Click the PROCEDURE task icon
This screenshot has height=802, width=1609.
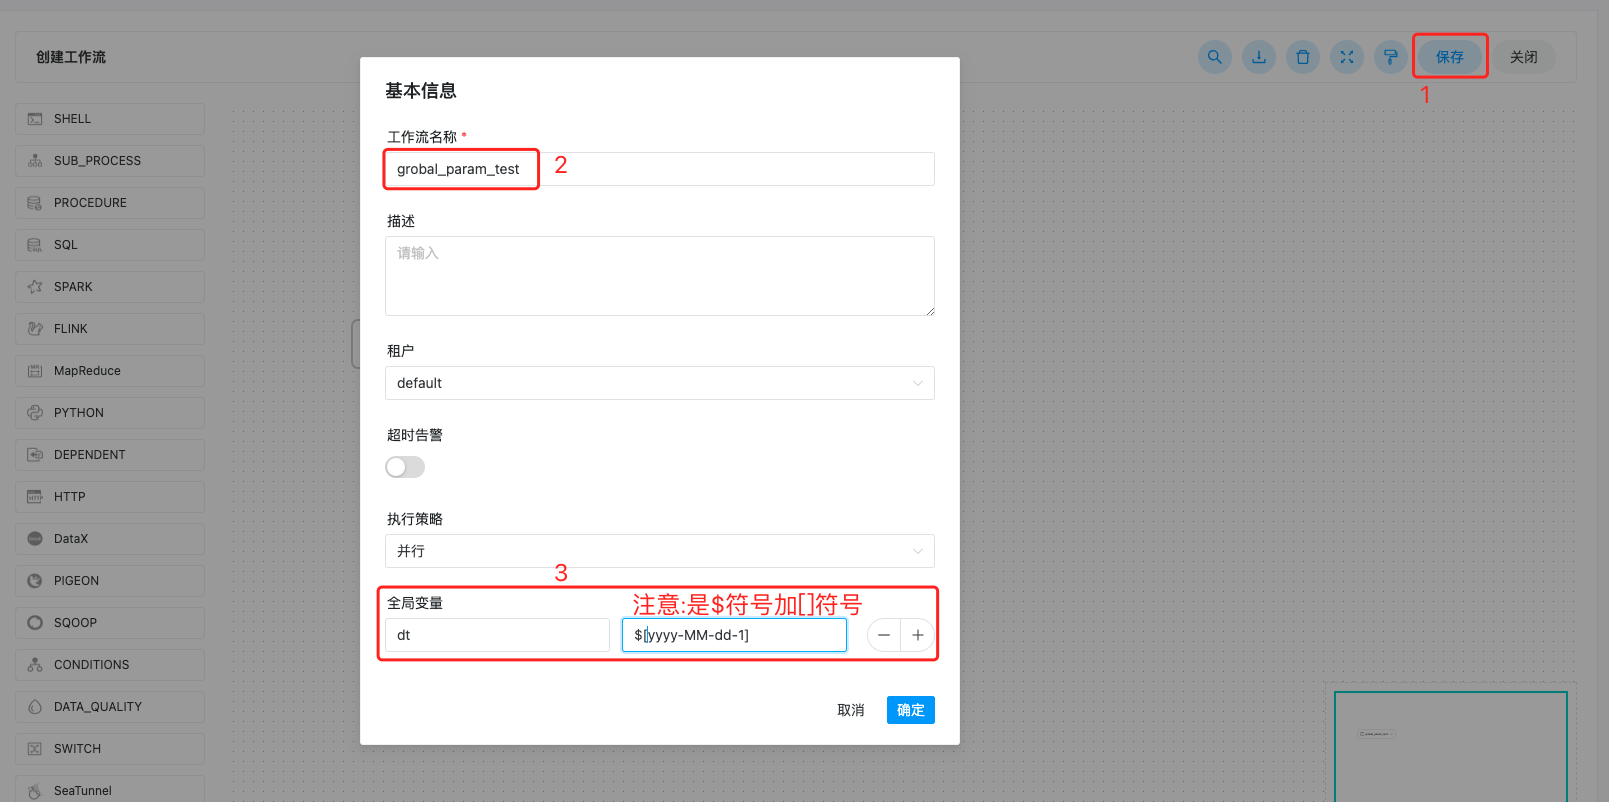tap(35, 203)
